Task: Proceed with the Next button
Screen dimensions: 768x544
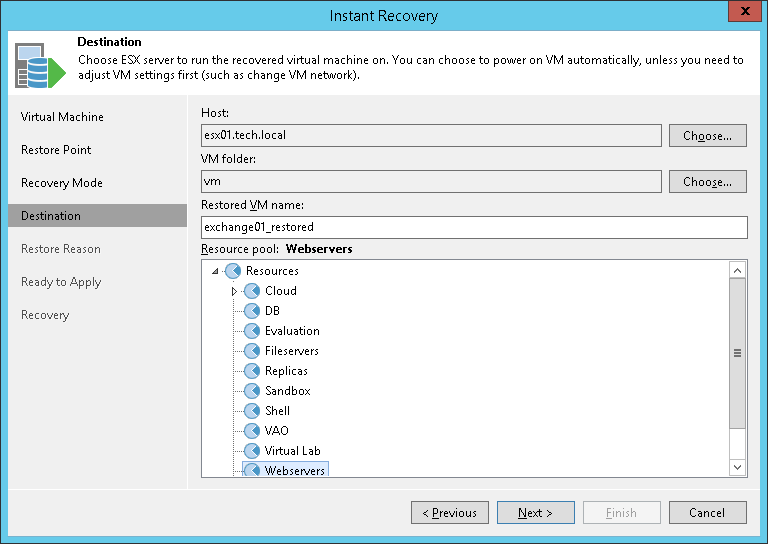Action: 535,513
